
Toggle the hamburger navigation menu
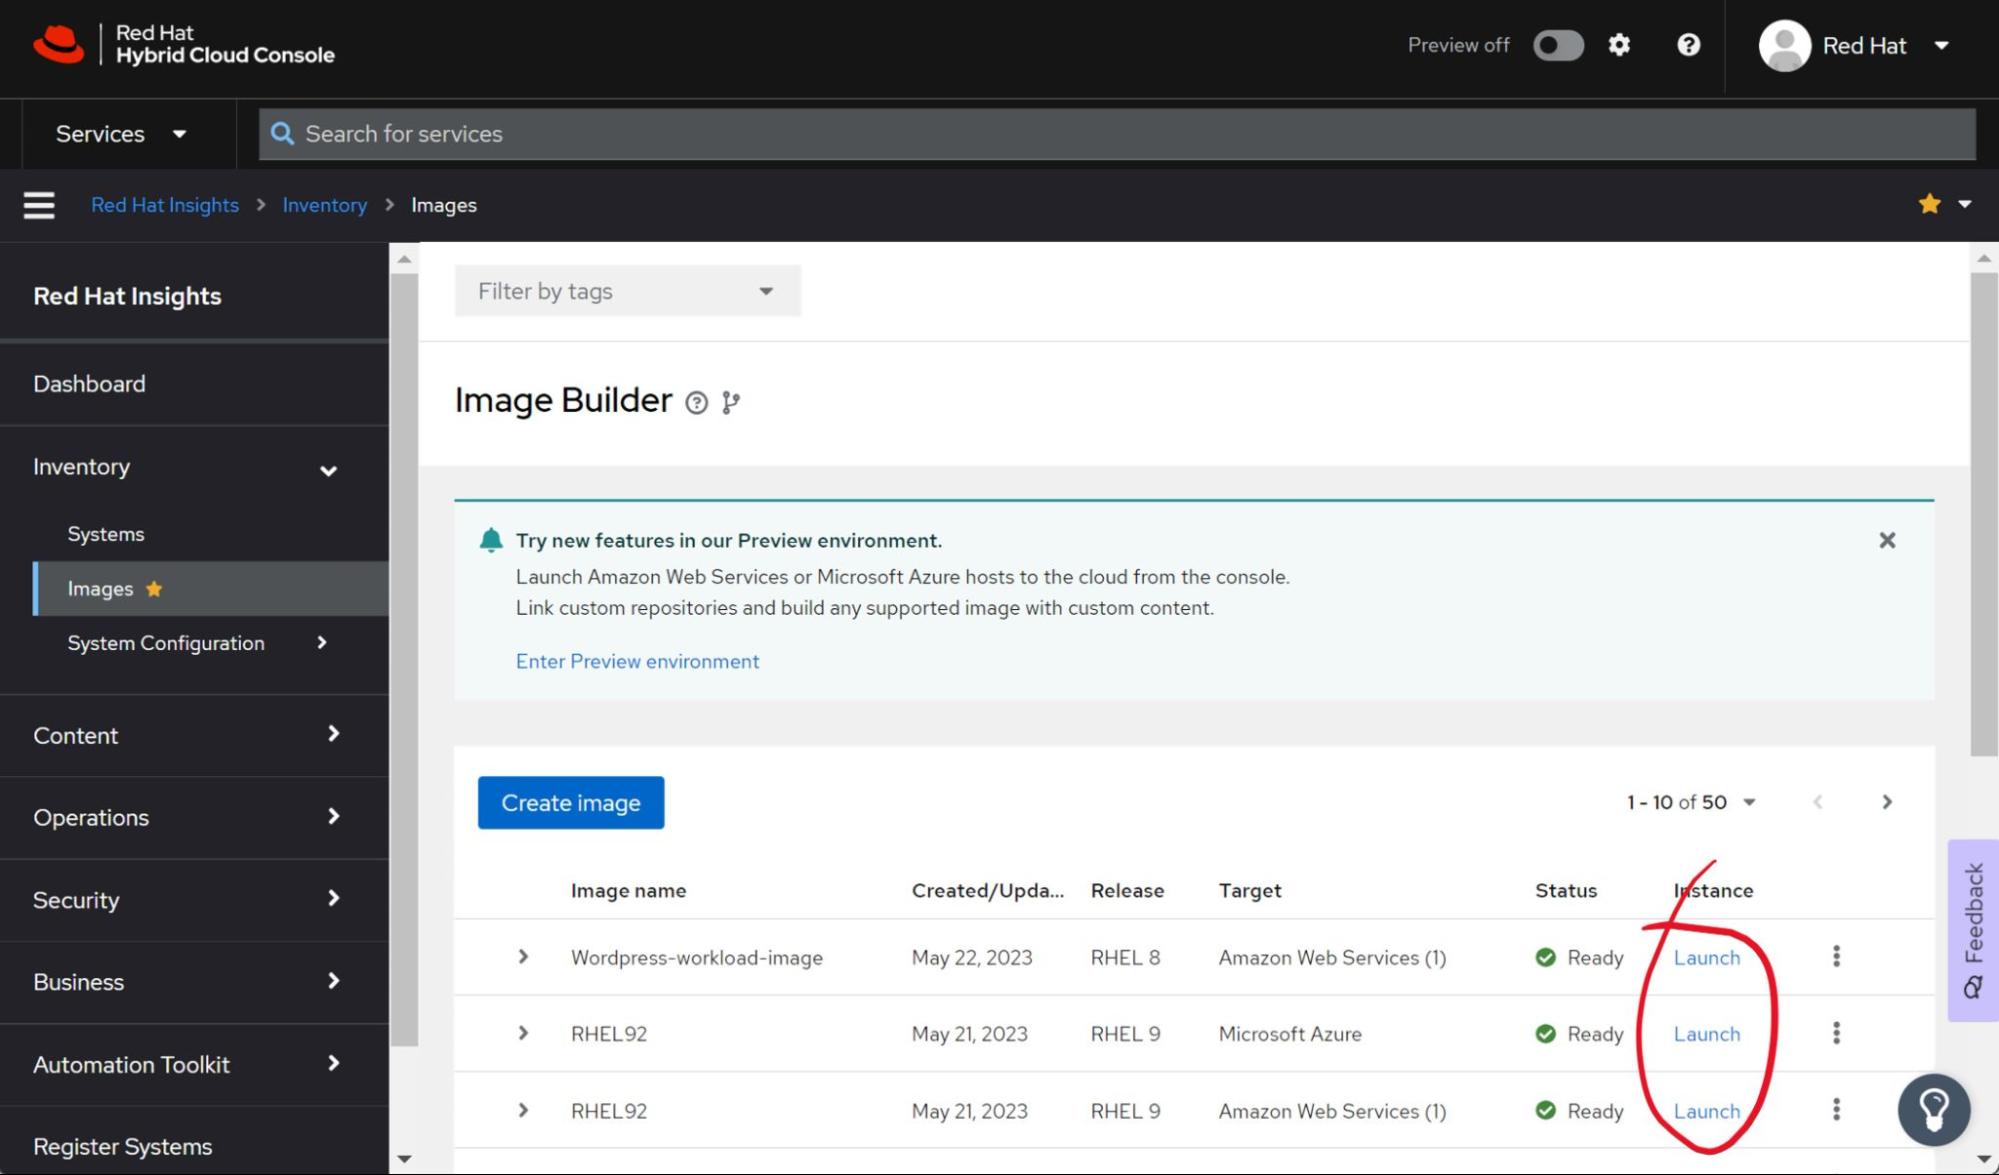39,205
